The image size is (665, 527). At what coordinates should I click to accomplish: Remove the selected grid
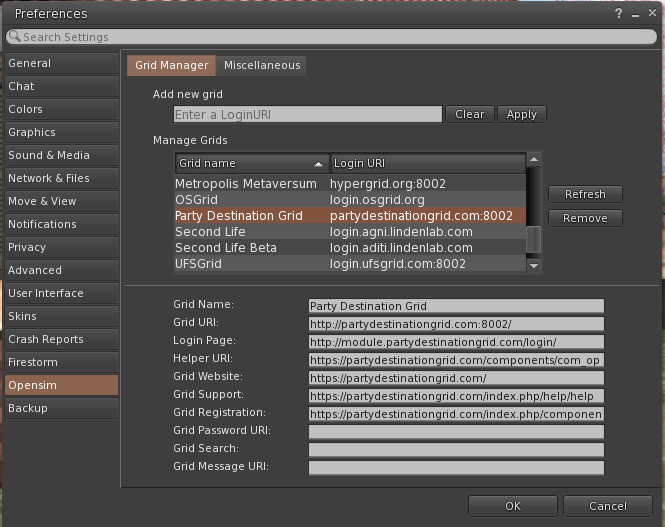coord(585,218)
